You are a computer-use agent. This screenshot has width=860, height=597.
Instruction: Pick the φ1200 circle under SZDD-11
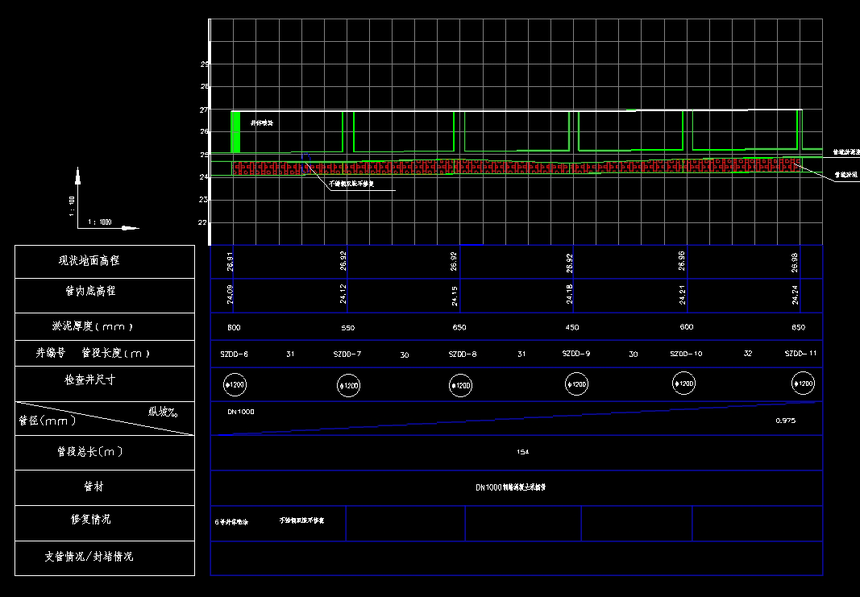[x=803, y=384]
